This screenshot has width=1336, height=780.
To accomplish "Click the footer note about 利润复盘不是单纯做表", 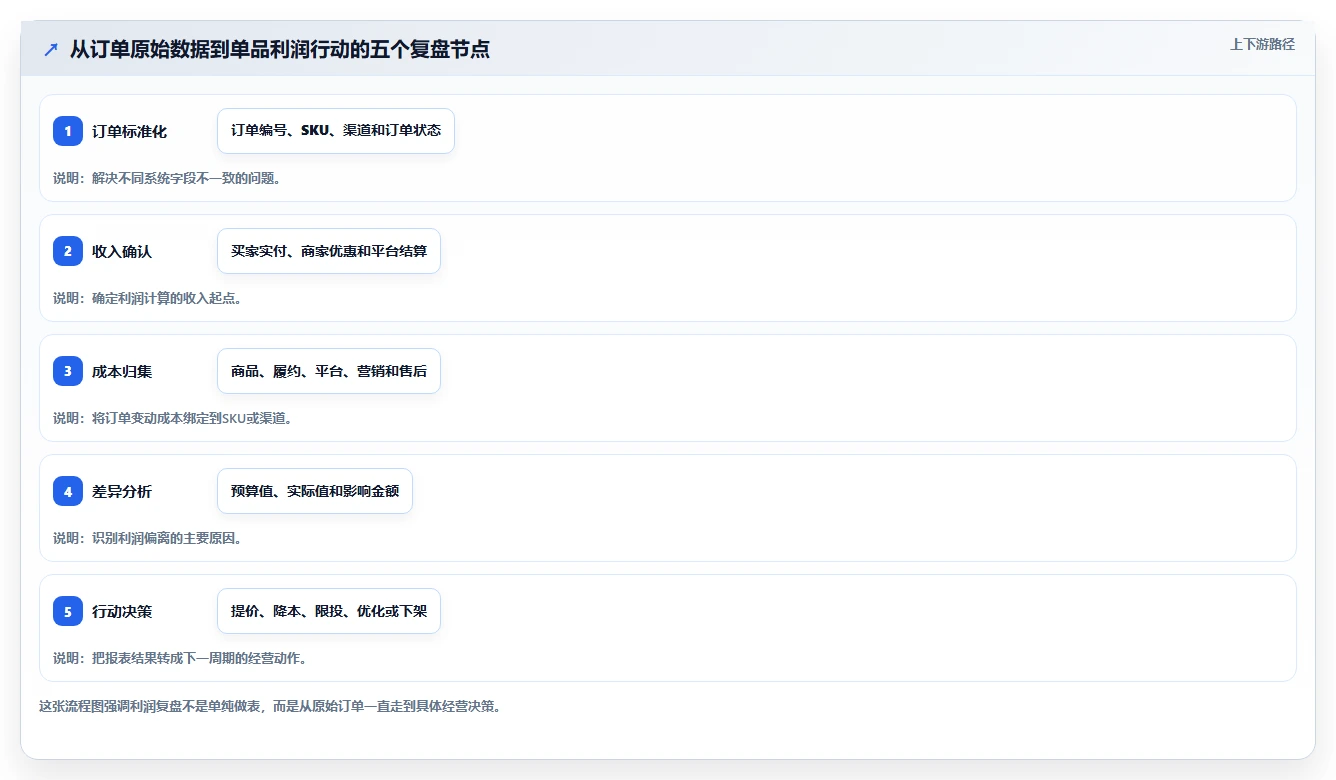I will (270, 706).
